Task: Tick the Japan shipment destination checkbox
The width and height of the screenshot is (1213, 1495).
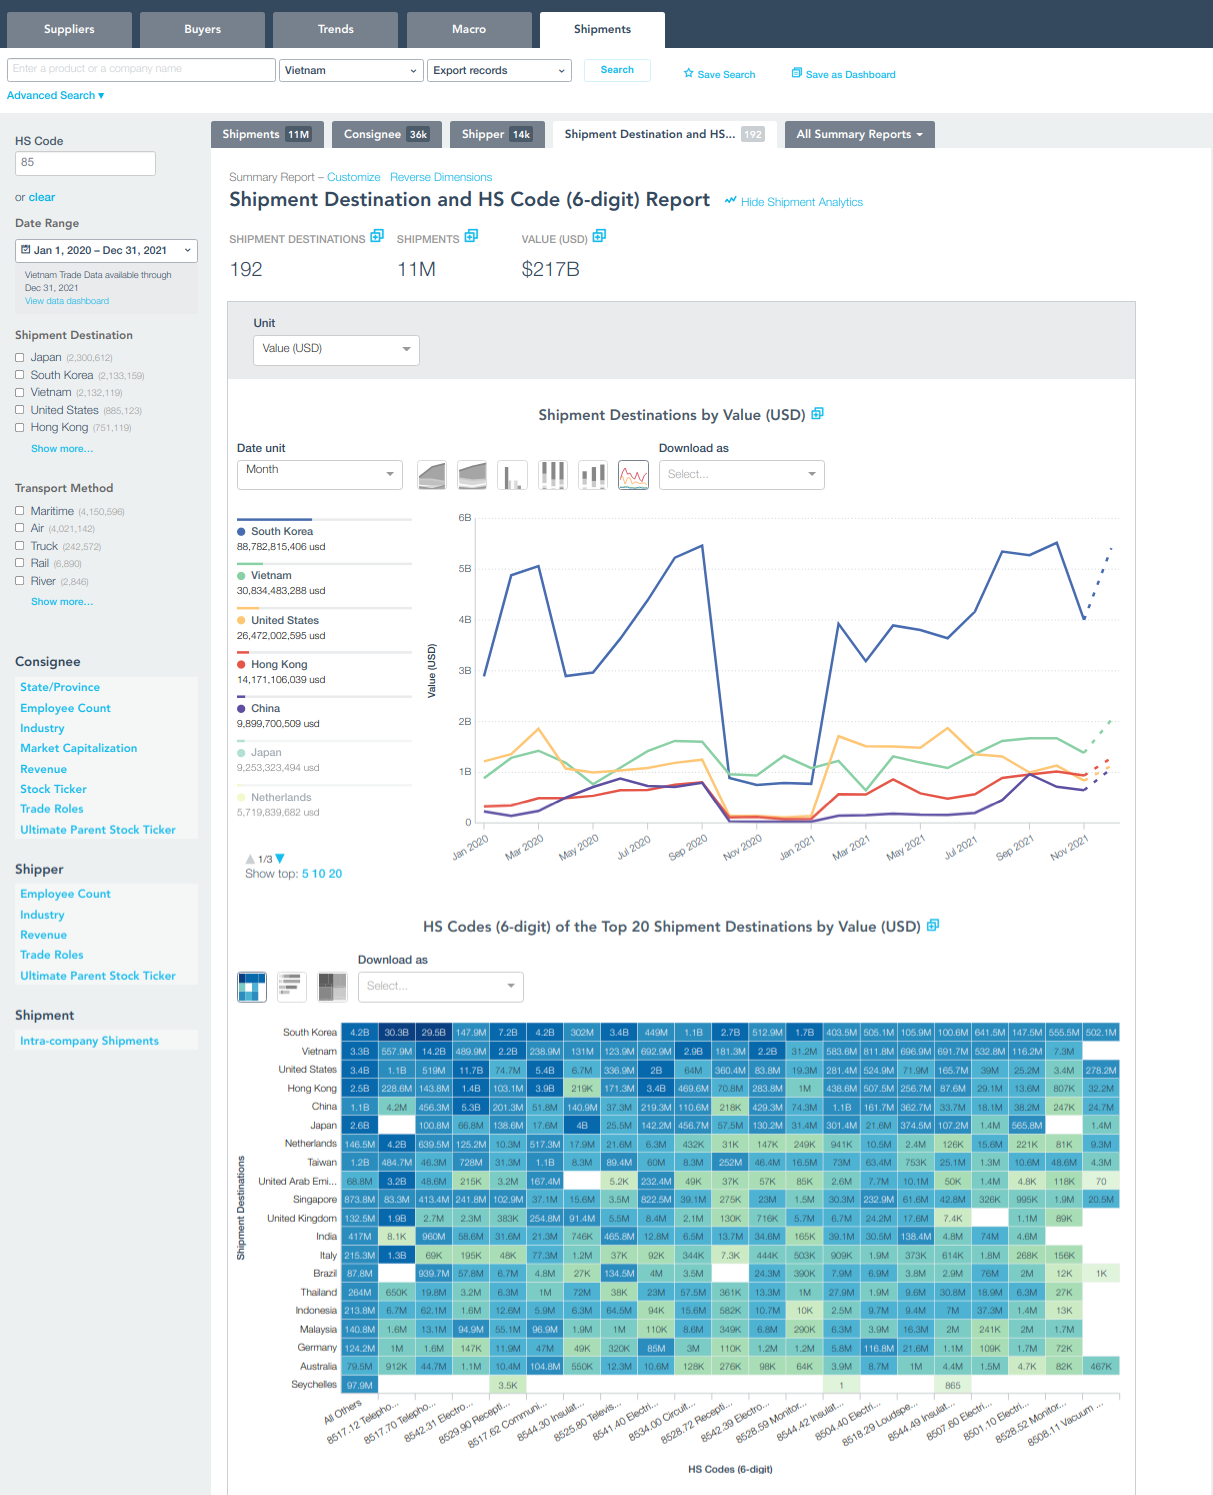Action: tap(20, 357)
